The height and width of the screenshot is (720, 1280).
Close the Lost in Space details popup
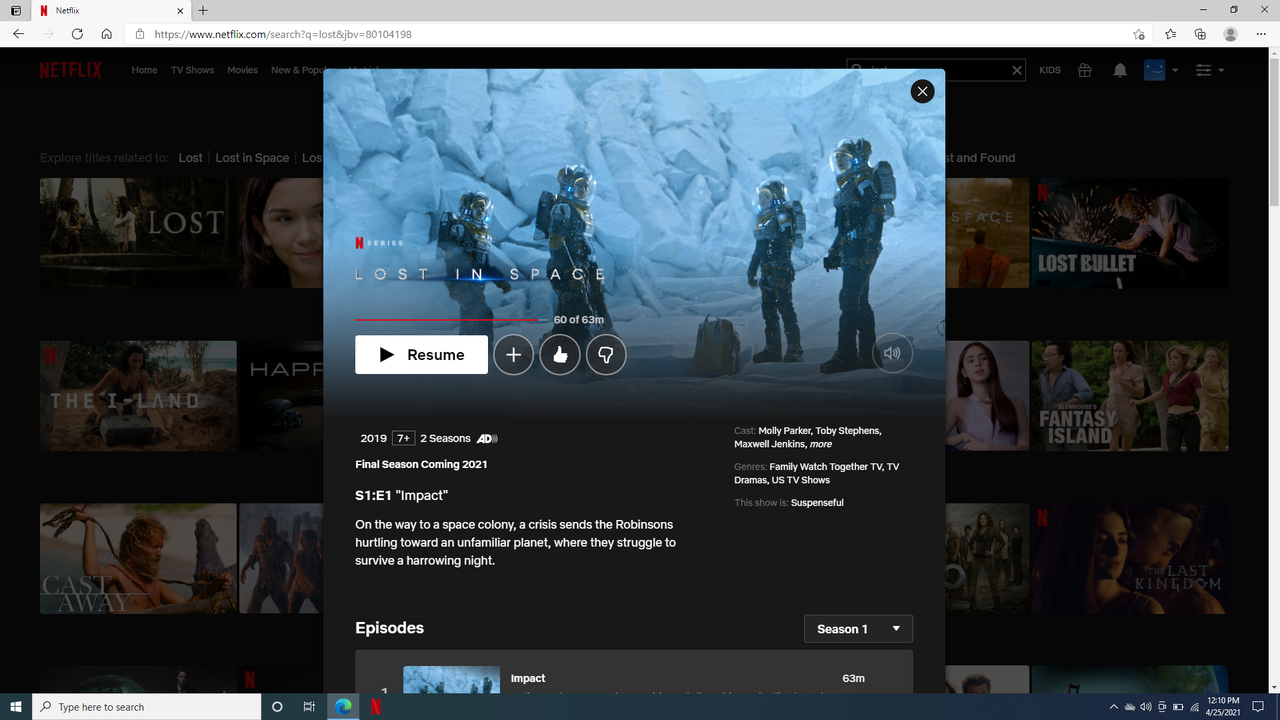922,91
